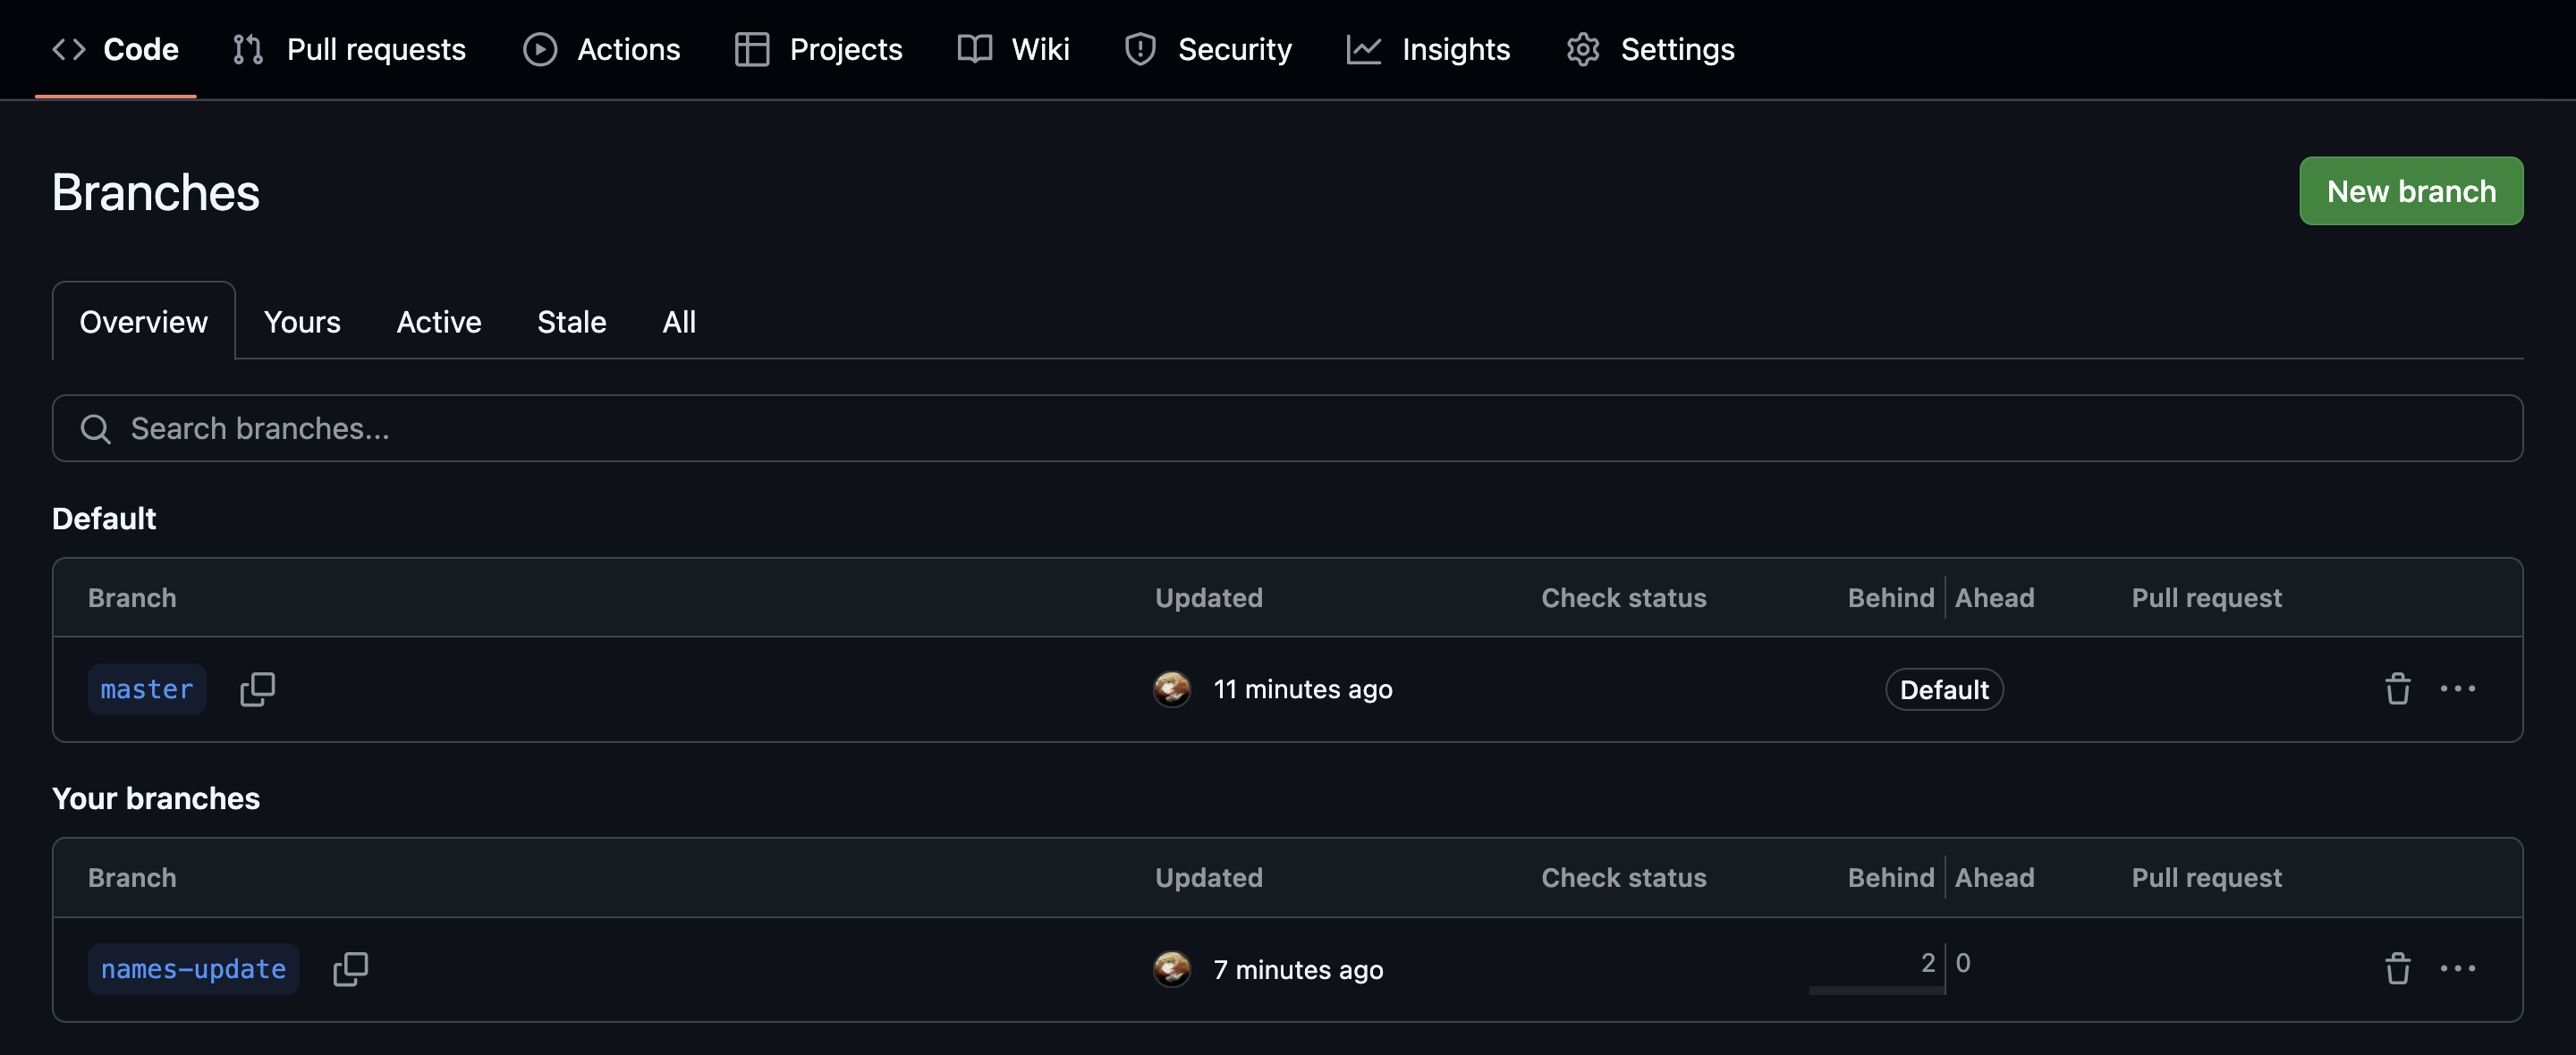Image resolution: width=2576 pixels, height=1055 pixels.
Task: Focus the Search branches input field
Action: click(x=1286, y=428)
